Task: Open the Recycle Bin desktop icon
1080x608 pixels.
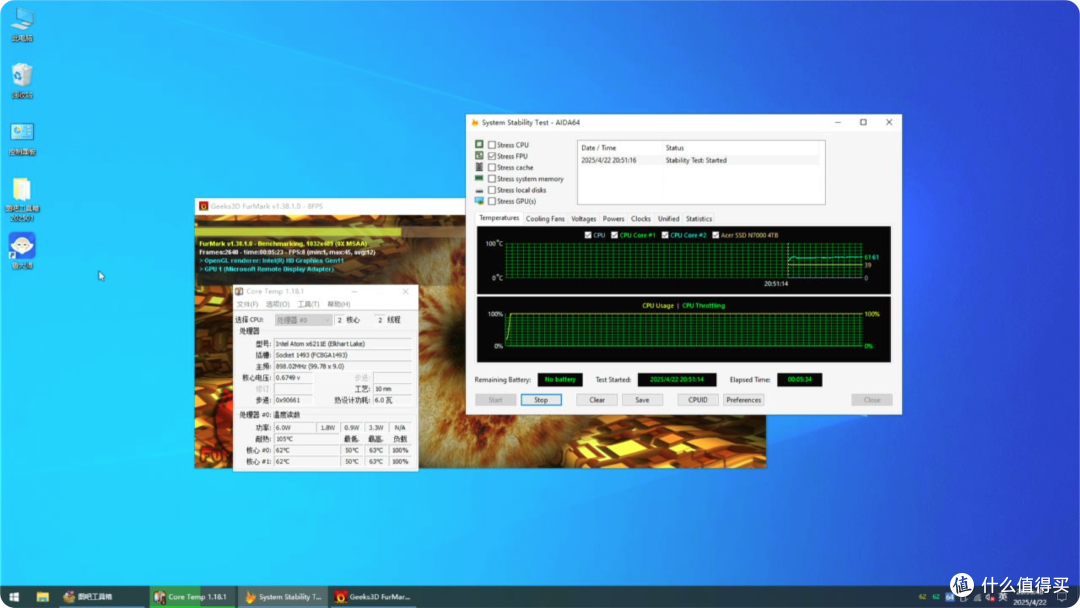Action: 22,81
